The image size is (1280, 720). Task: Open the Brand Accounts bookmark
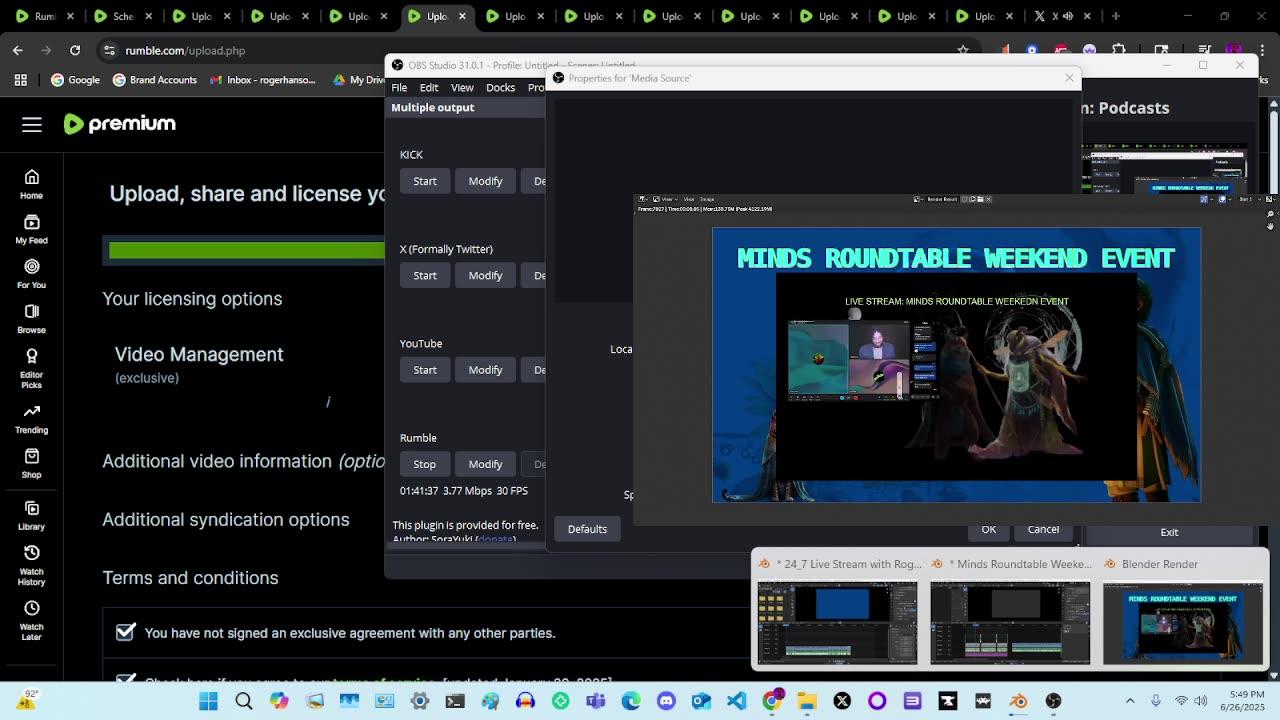[x=154, y=80]
